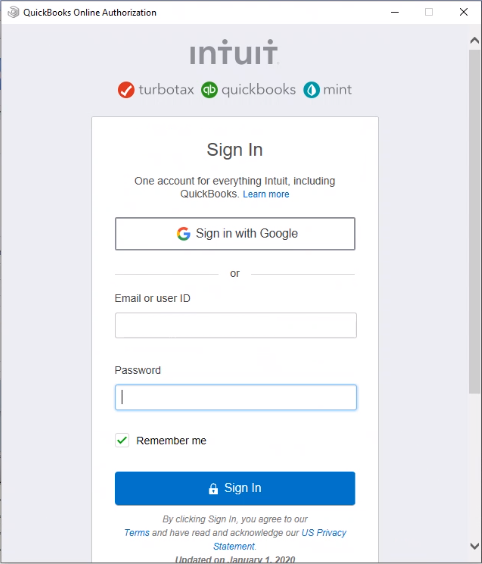Click the padlock icon on Sign In button
The image size is (482, 564).
[213, 488]
